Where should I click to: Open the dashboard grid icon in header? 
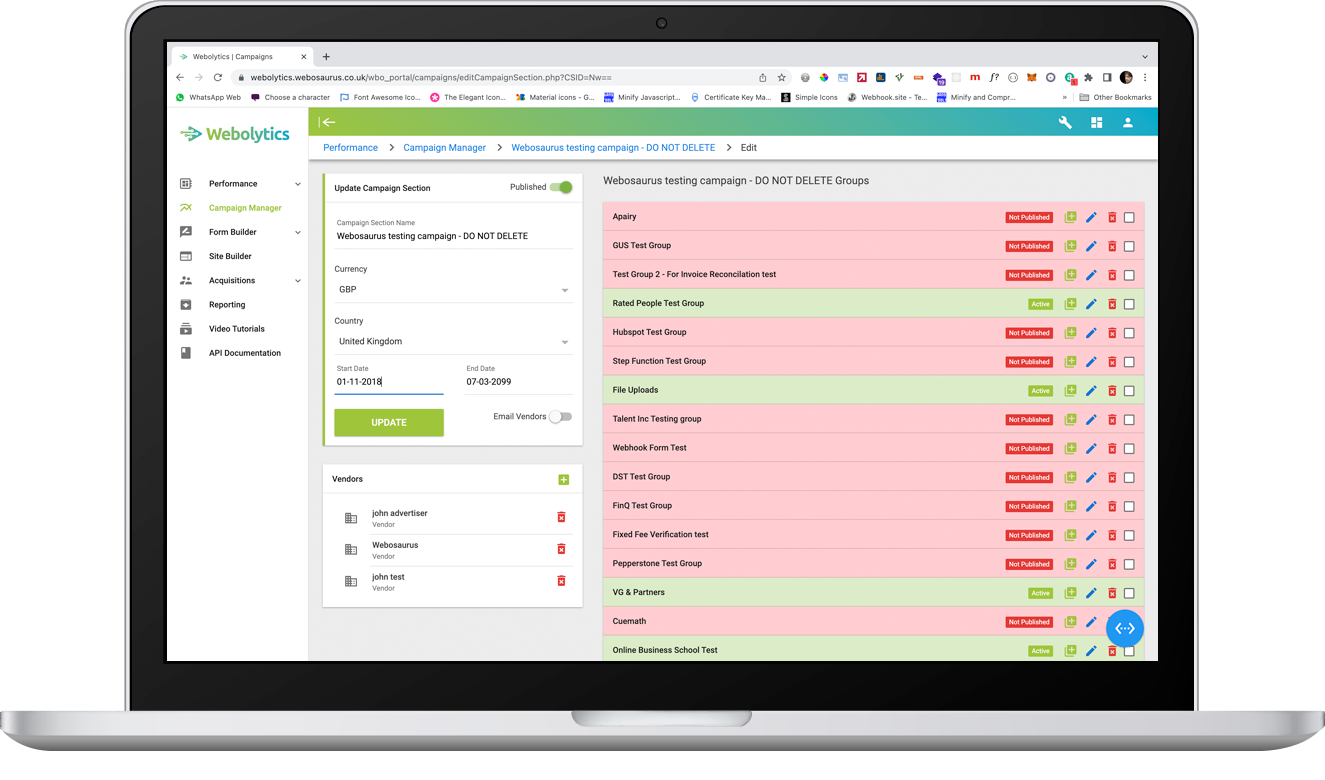(1096, 122)
